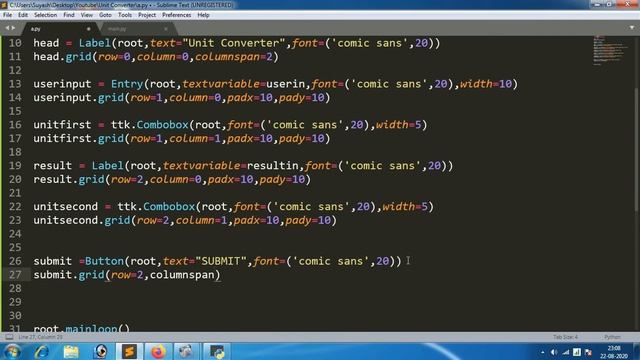The image size is (640, 360).
Task: Launch Internet Explorer from taskbar
Action: 42,352
